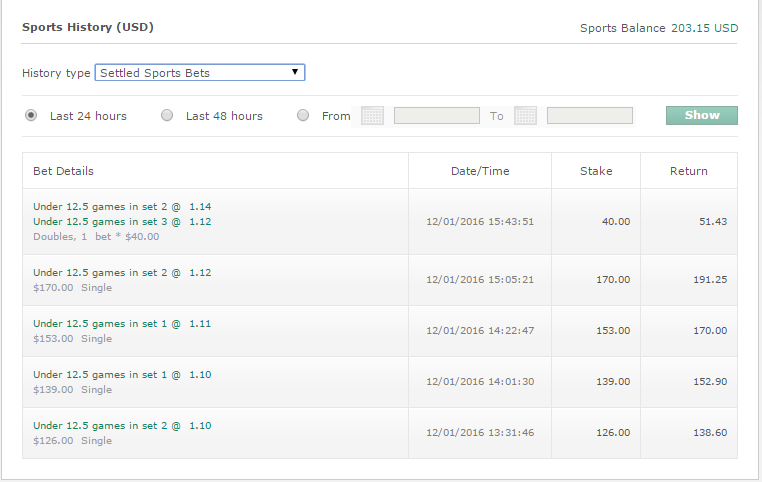Open the set 2 @ 1.10 single bet
762x482 pixels.
(122, 426)
